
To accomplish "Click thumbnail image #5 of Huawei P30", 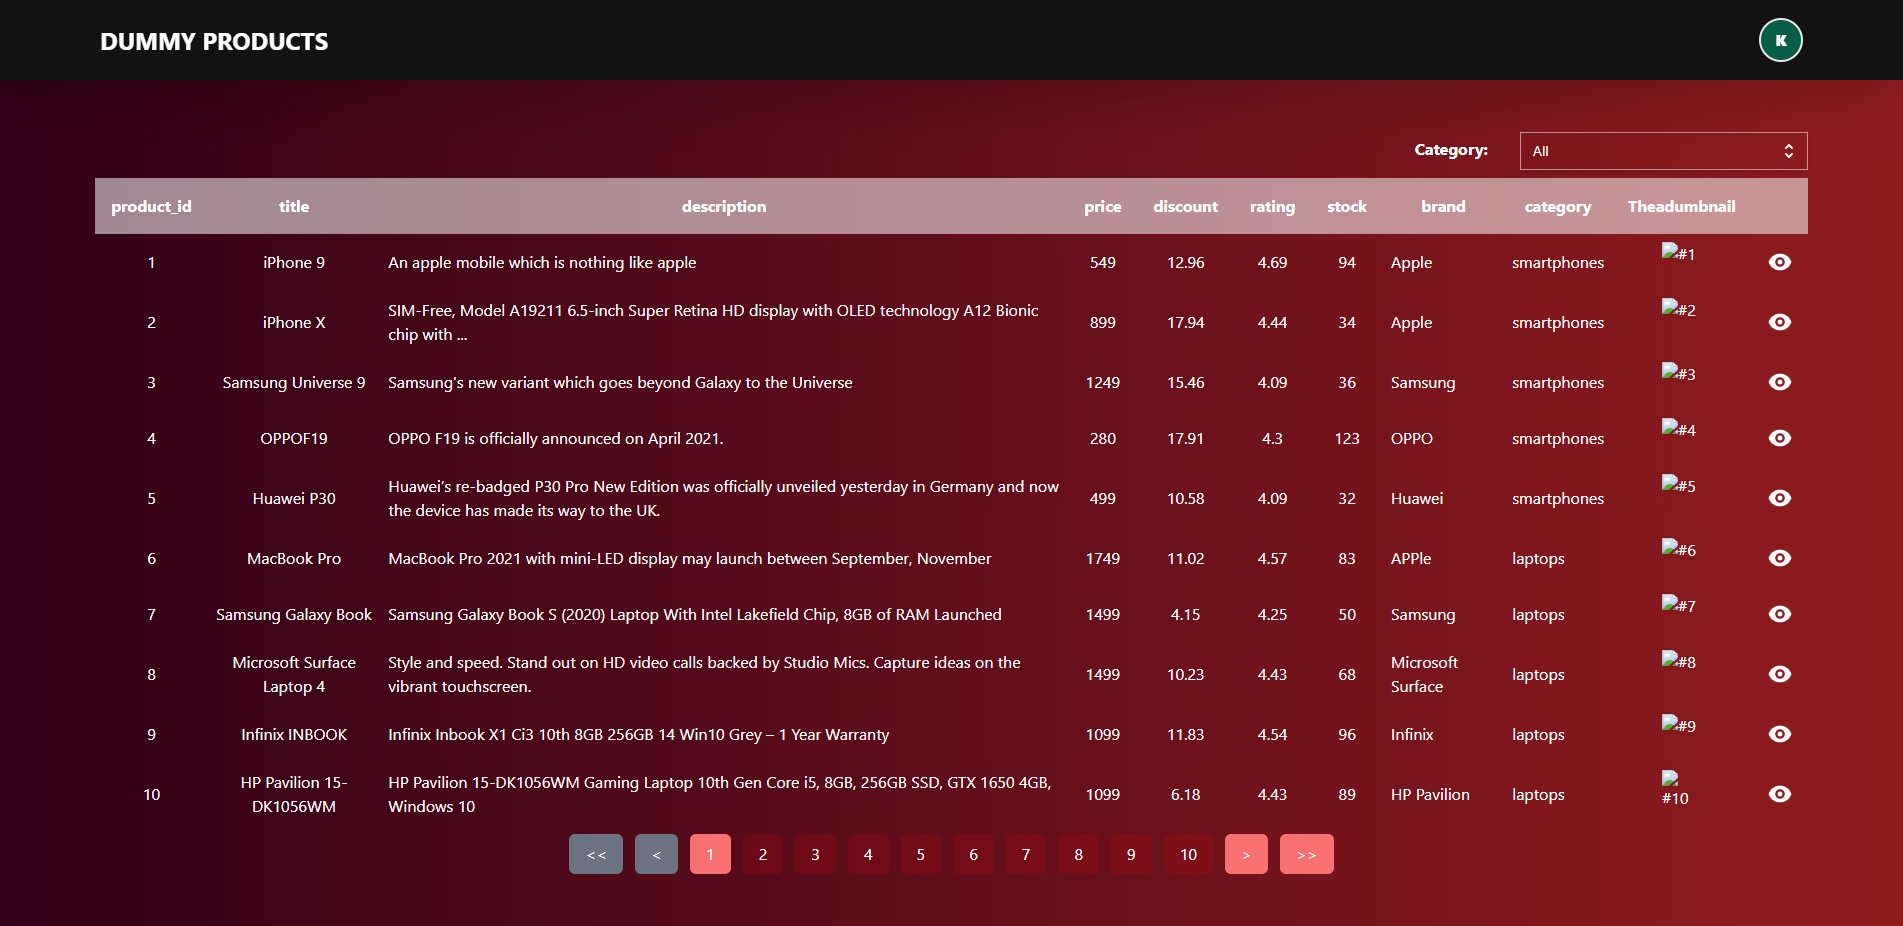I will click(1678, 484).
